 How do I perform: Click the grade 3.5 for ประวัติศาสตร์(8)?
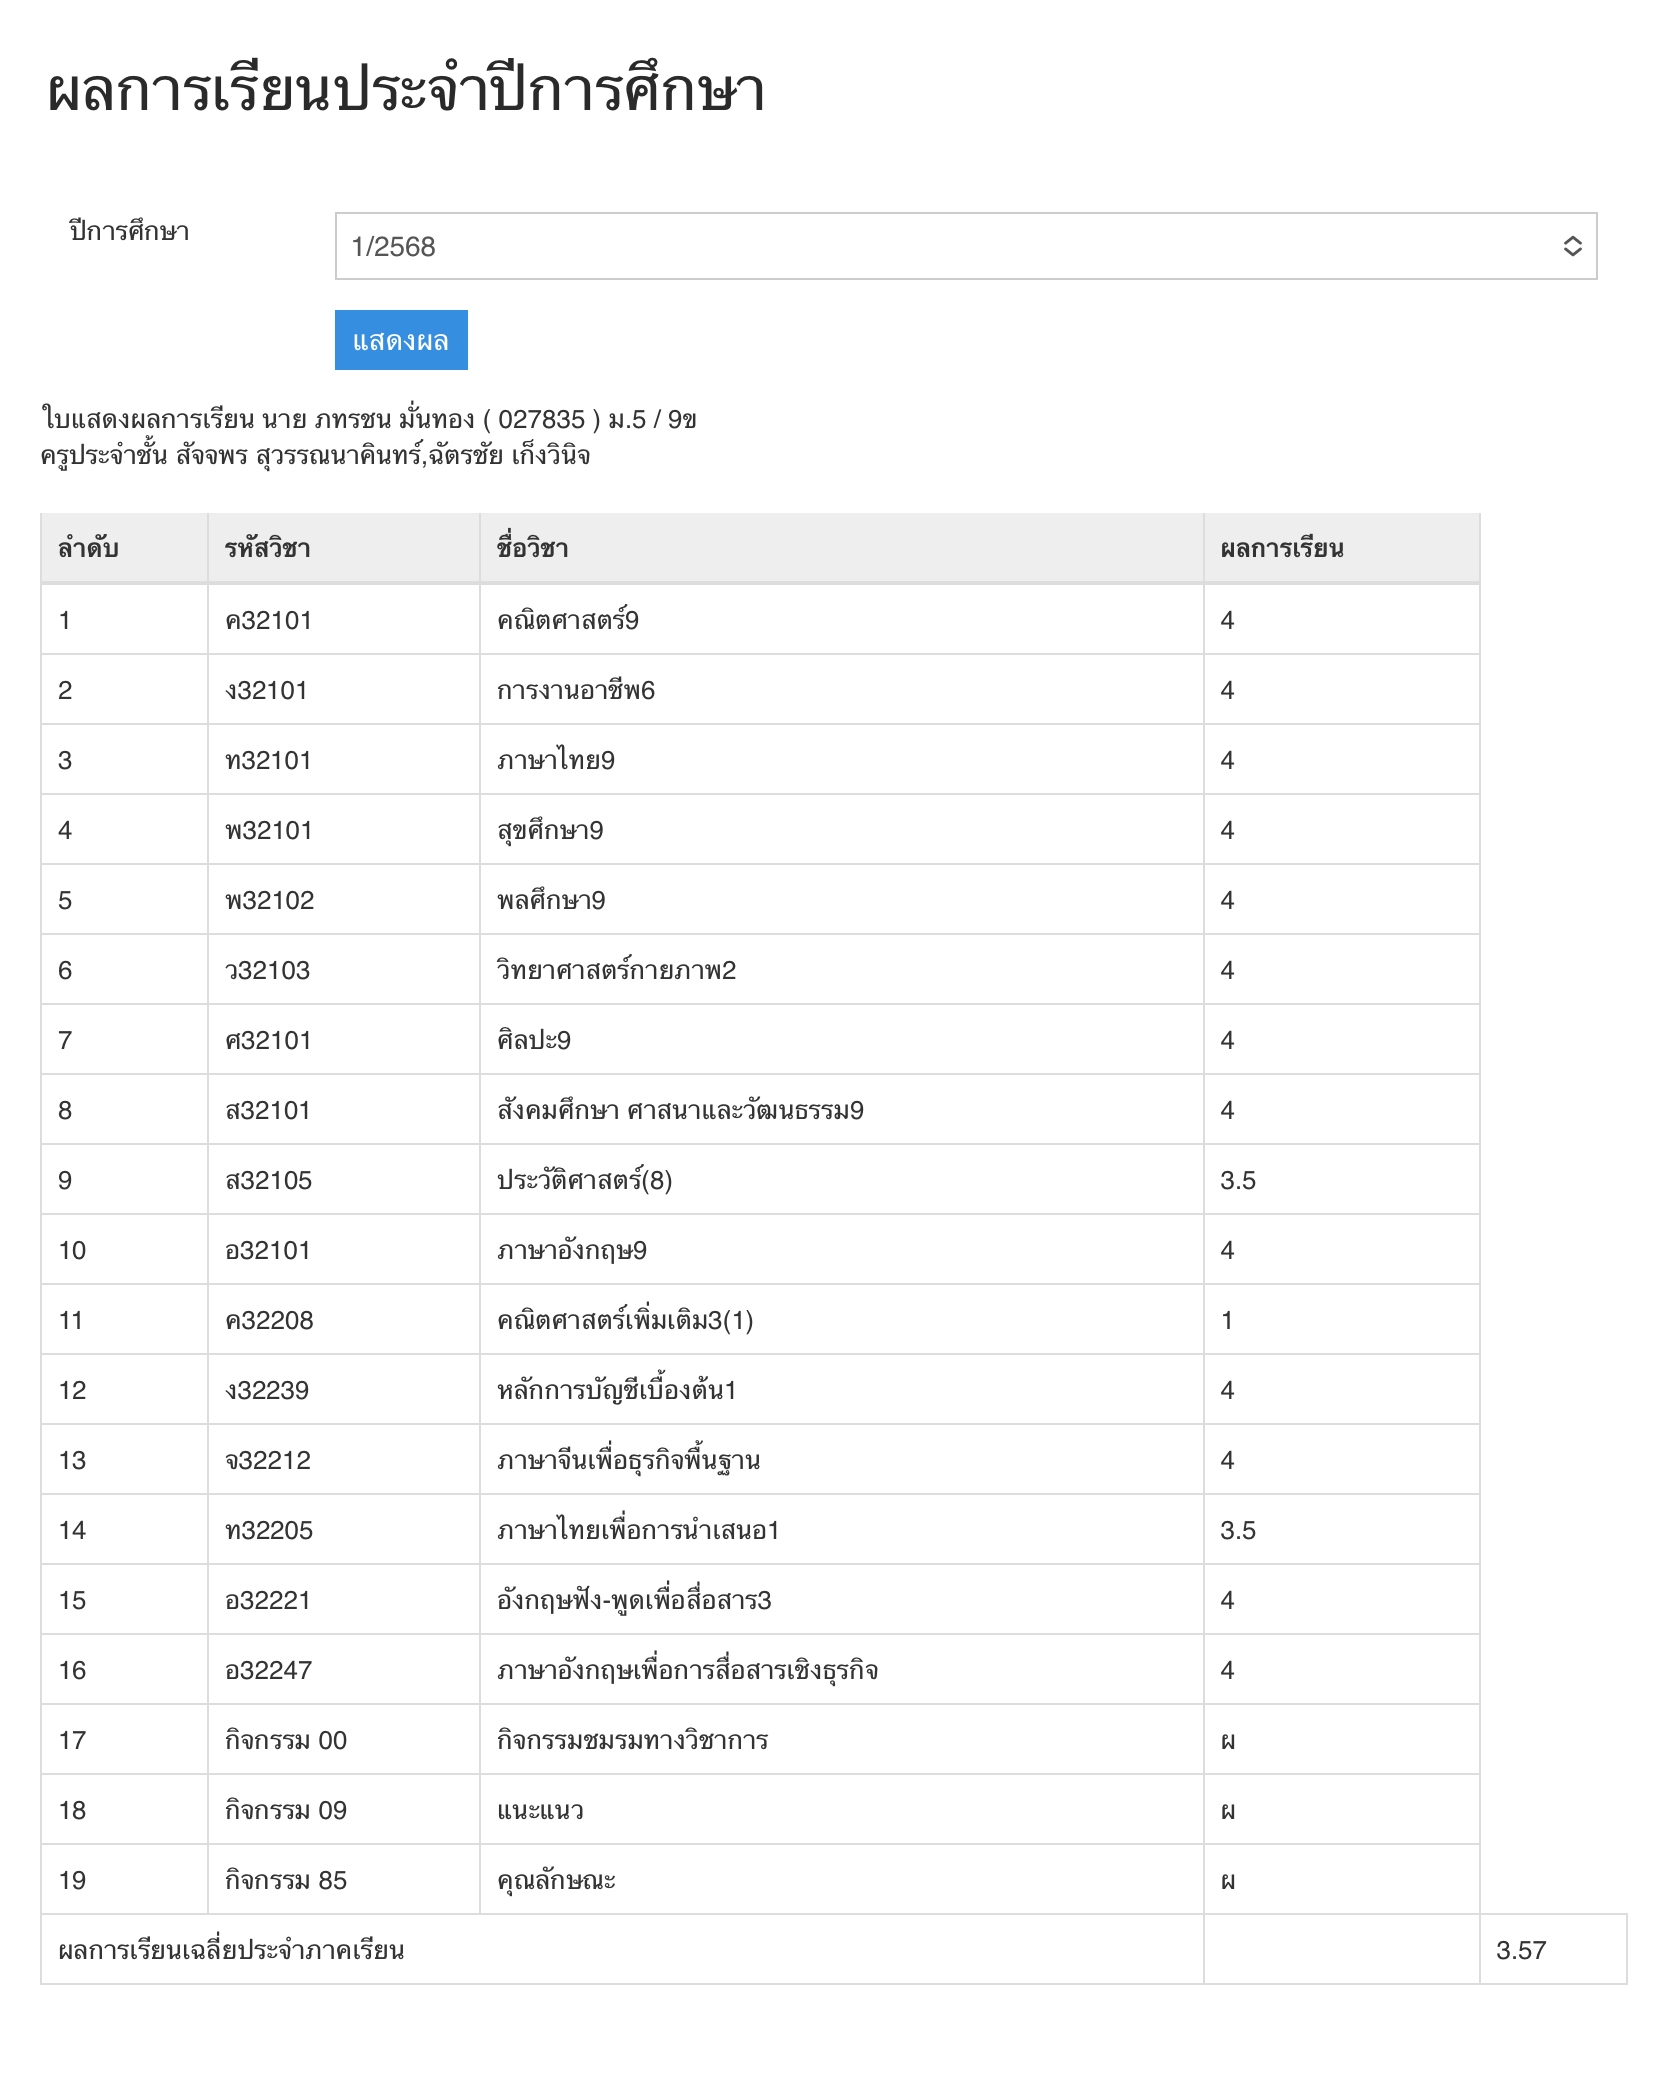click(x=1237, y=1180)
